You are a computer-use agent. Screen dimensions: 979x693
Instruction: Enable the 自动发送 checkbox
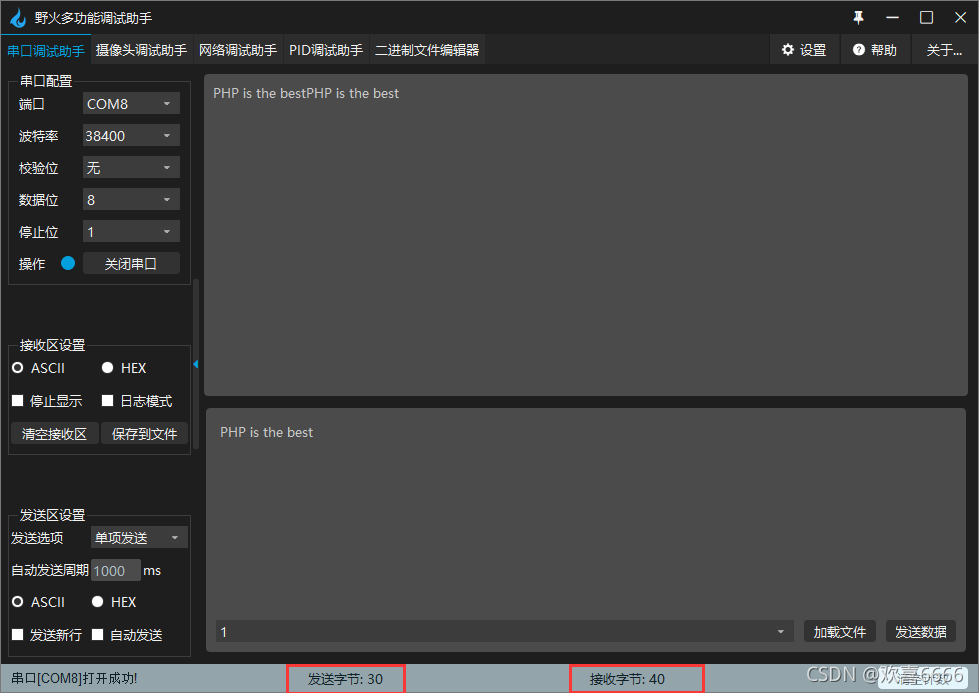(97, 635)
